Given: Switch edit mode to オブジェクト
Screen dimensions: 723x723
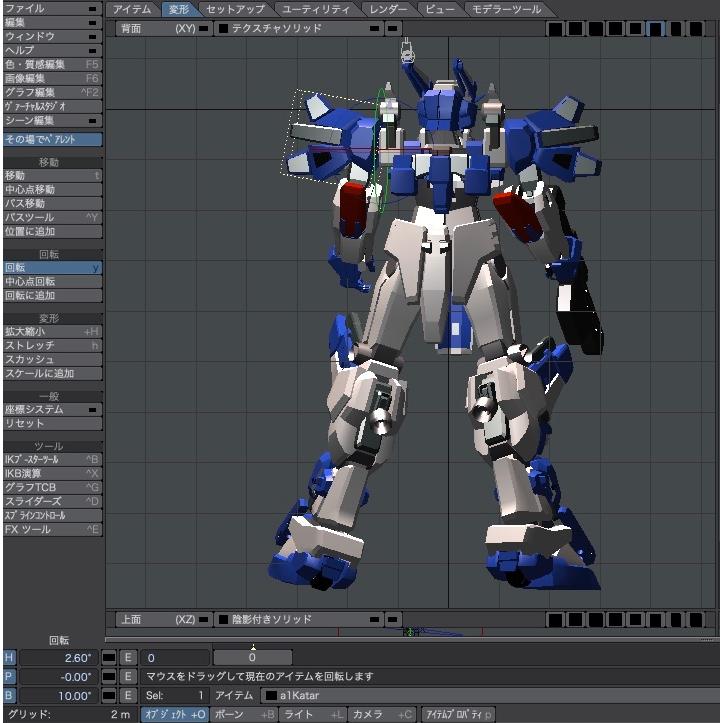Looking at the screenshot, I should point(175,714).
